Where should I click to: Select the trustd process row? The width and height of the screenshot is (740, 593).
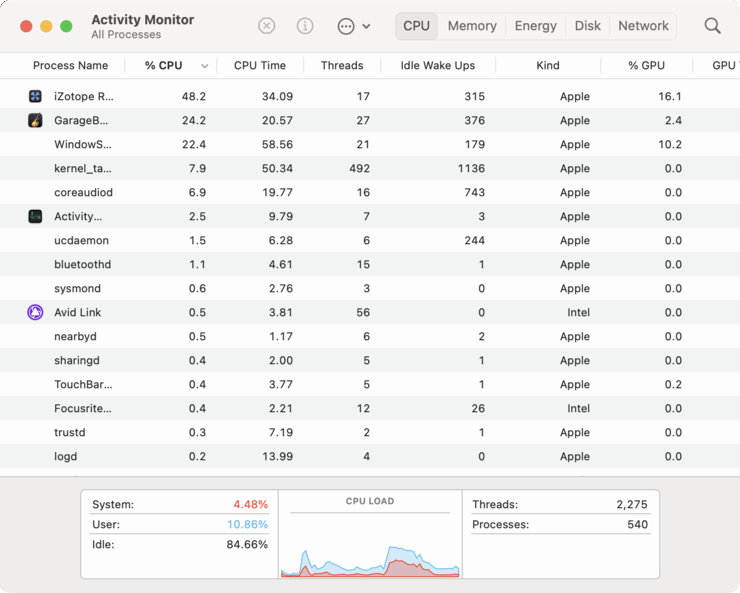coord(370,433)
